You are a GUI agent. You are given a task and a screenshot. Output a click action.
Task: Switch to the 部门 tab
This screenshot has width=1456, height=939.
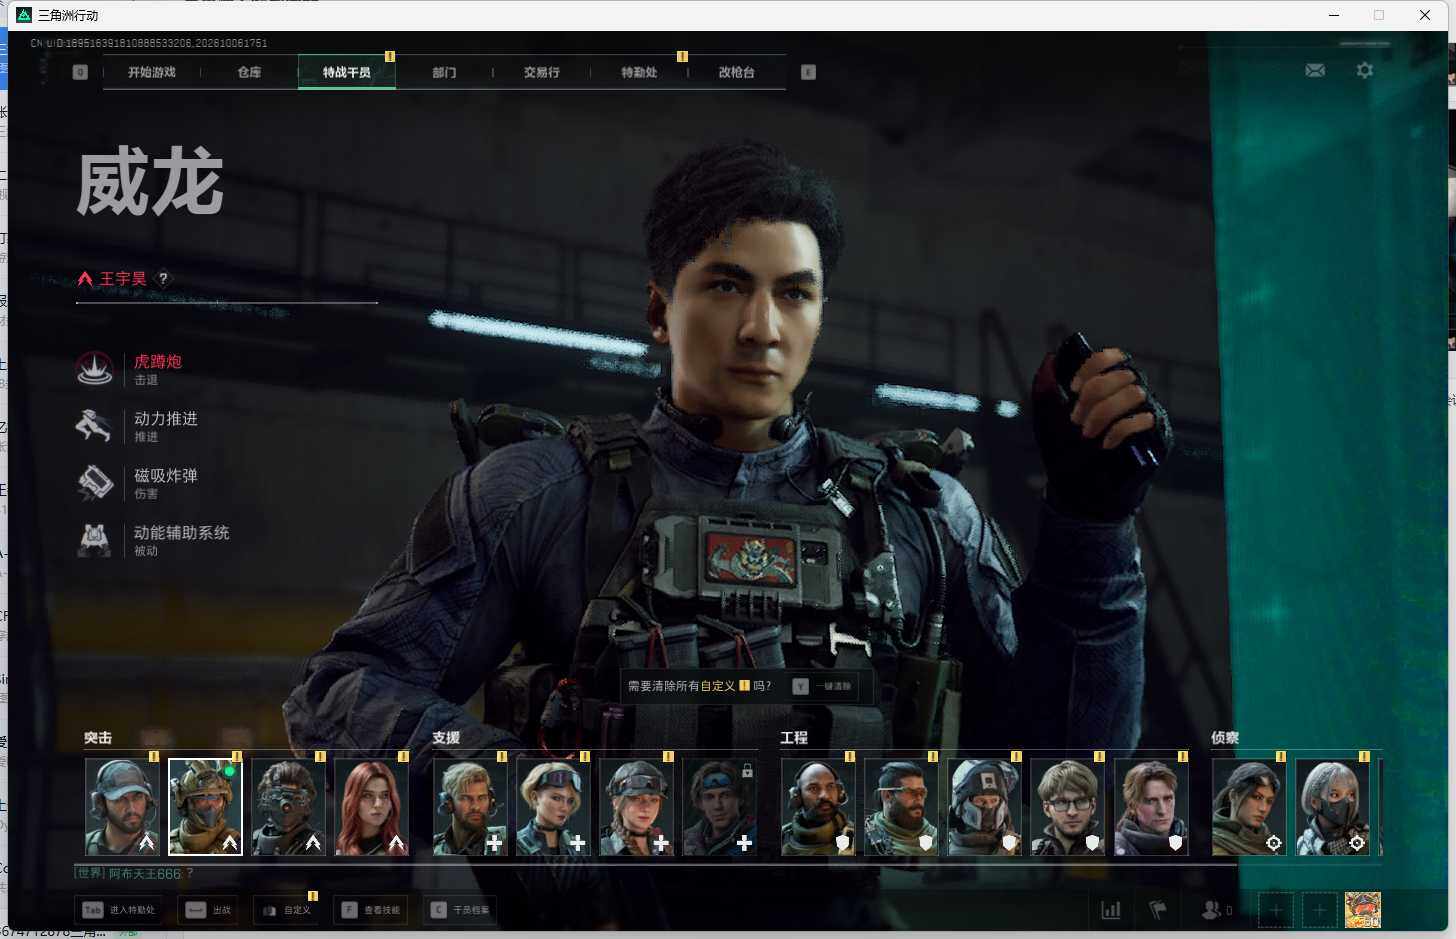444,72
